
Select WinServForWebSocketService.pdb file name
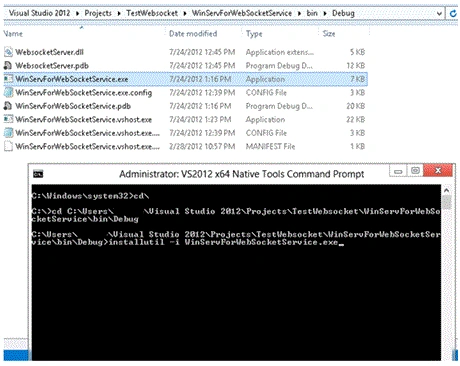point(73,106)
